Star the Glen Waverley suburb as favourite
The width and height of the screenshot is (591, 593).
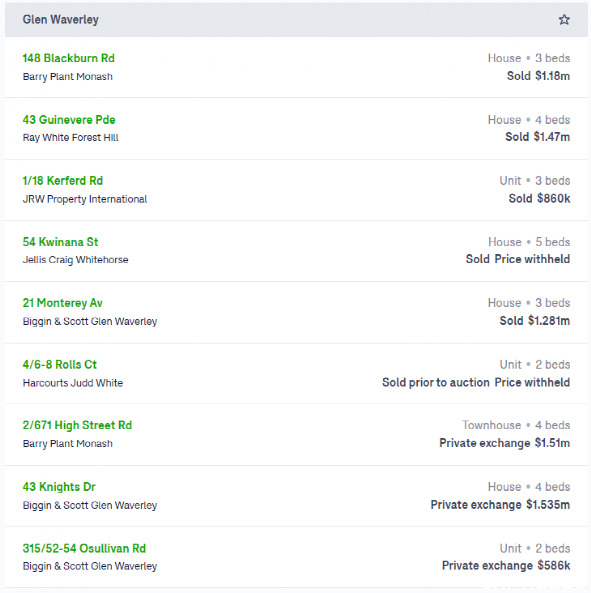(x=564, y=20)
